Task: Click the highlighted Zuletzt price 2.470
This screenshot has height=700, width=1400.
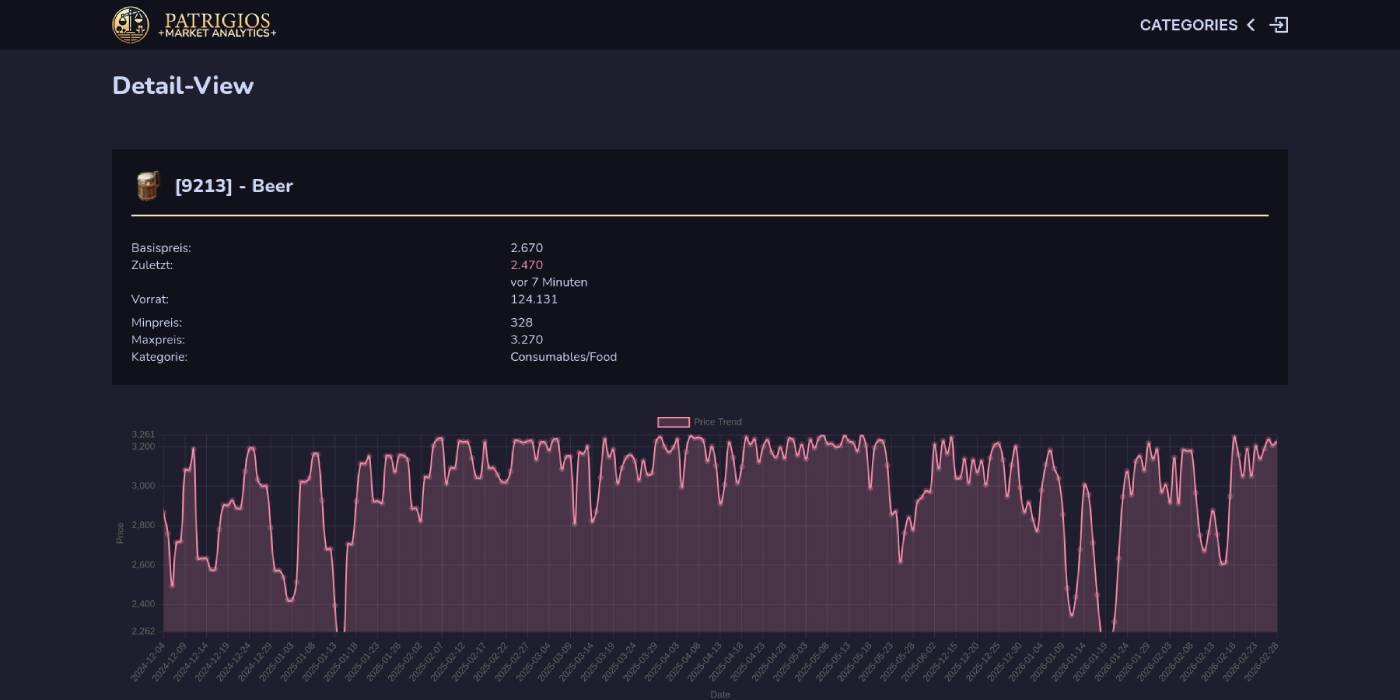Action: pyautogui.click(x=526, y=264)
